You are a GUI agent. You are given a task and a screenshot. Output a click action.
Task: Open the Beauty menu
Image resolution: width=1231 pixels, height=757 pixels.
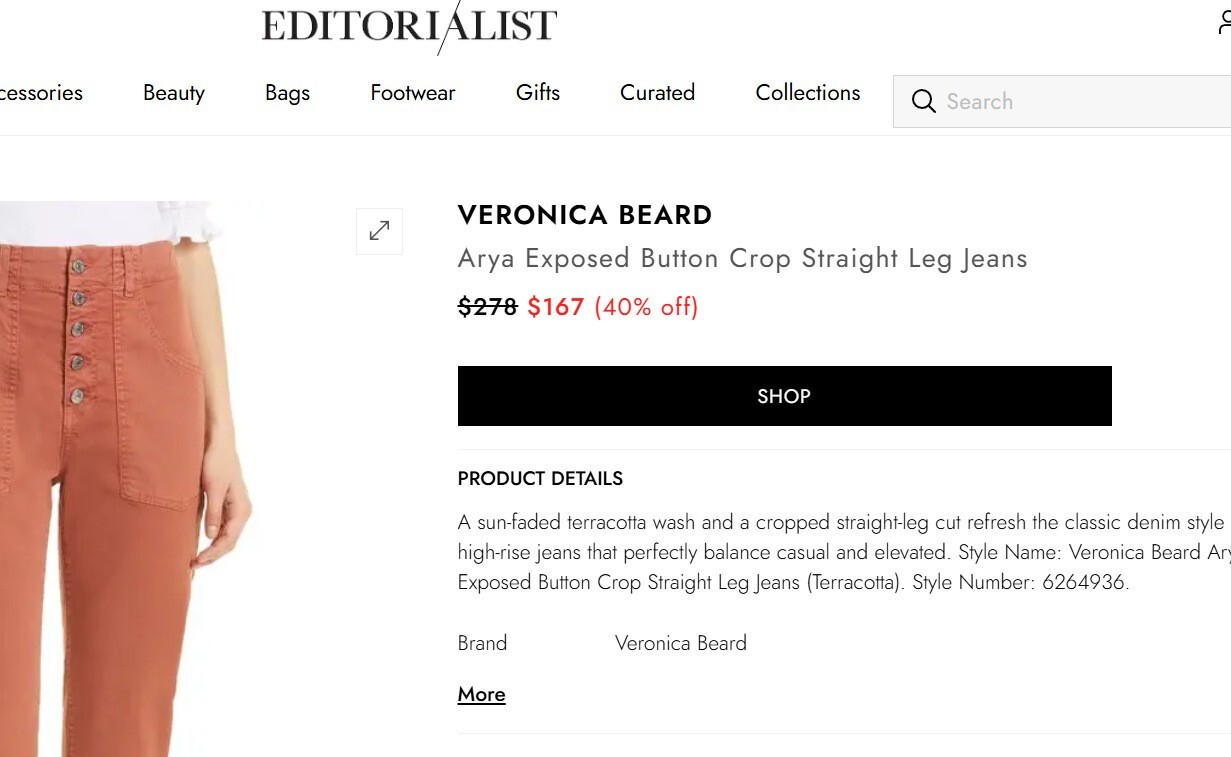click(x=174, y=93)
